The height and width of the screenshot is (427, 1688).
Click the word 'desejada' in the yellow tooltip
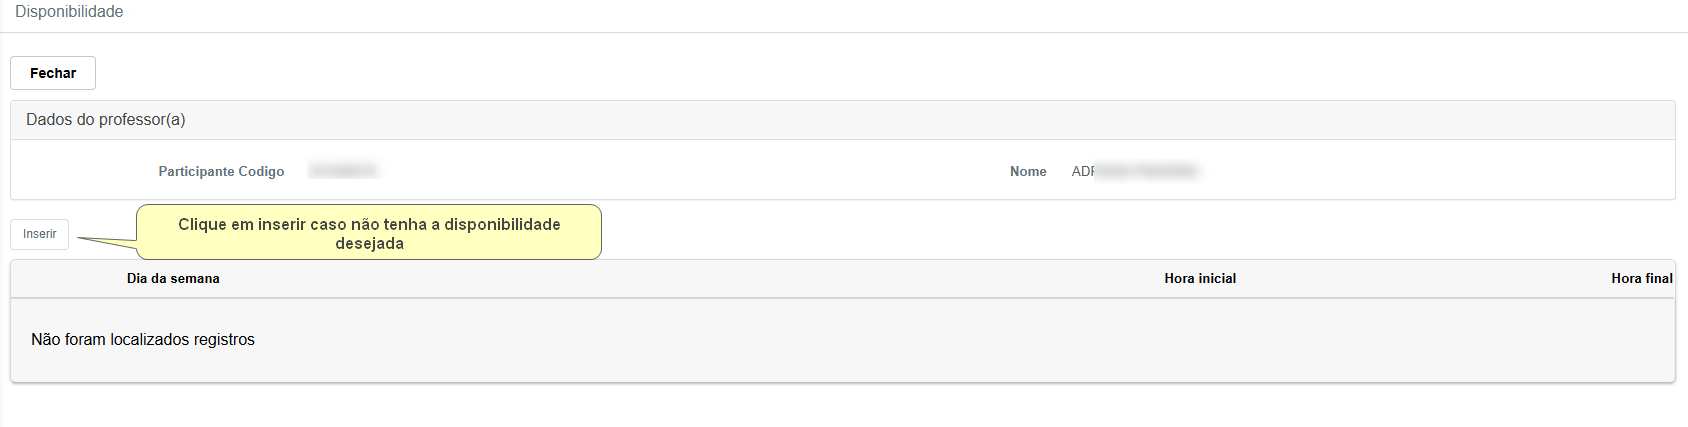(x=369, y=244)
